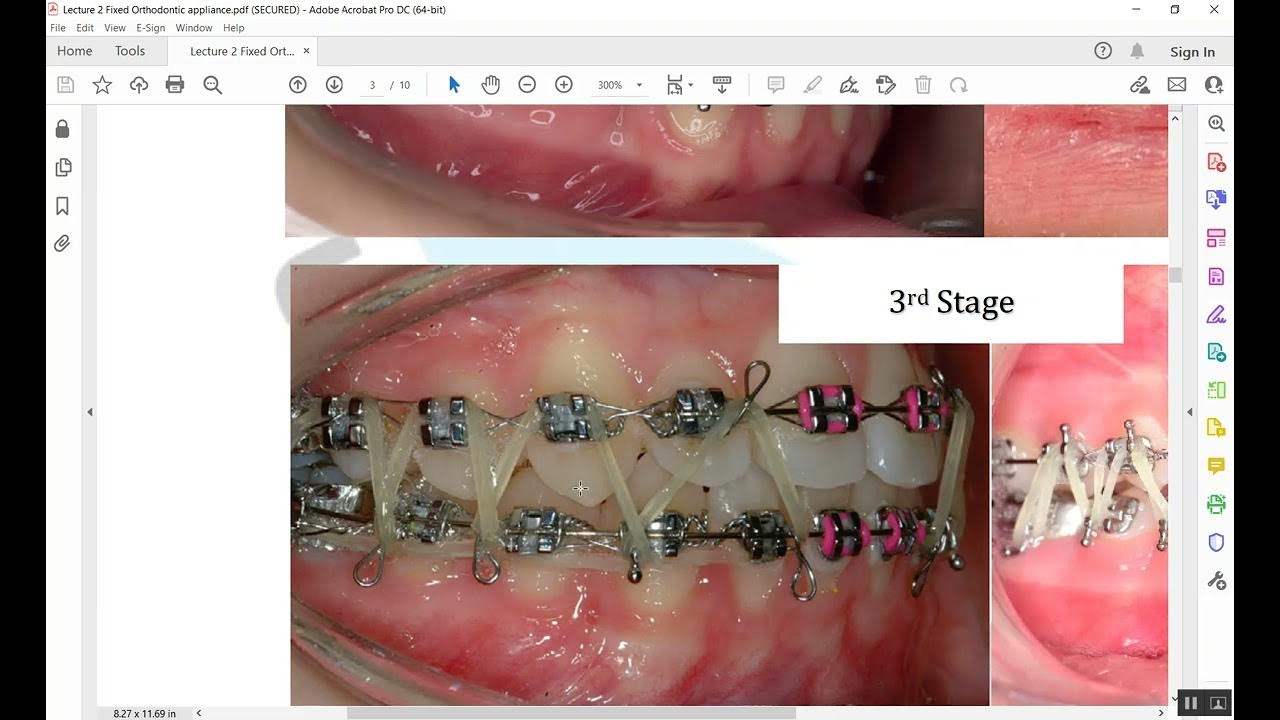Viewport: 1280px width, 720px height.
Task: Open the search tools magnifier in right pane
Action: 1216,124
